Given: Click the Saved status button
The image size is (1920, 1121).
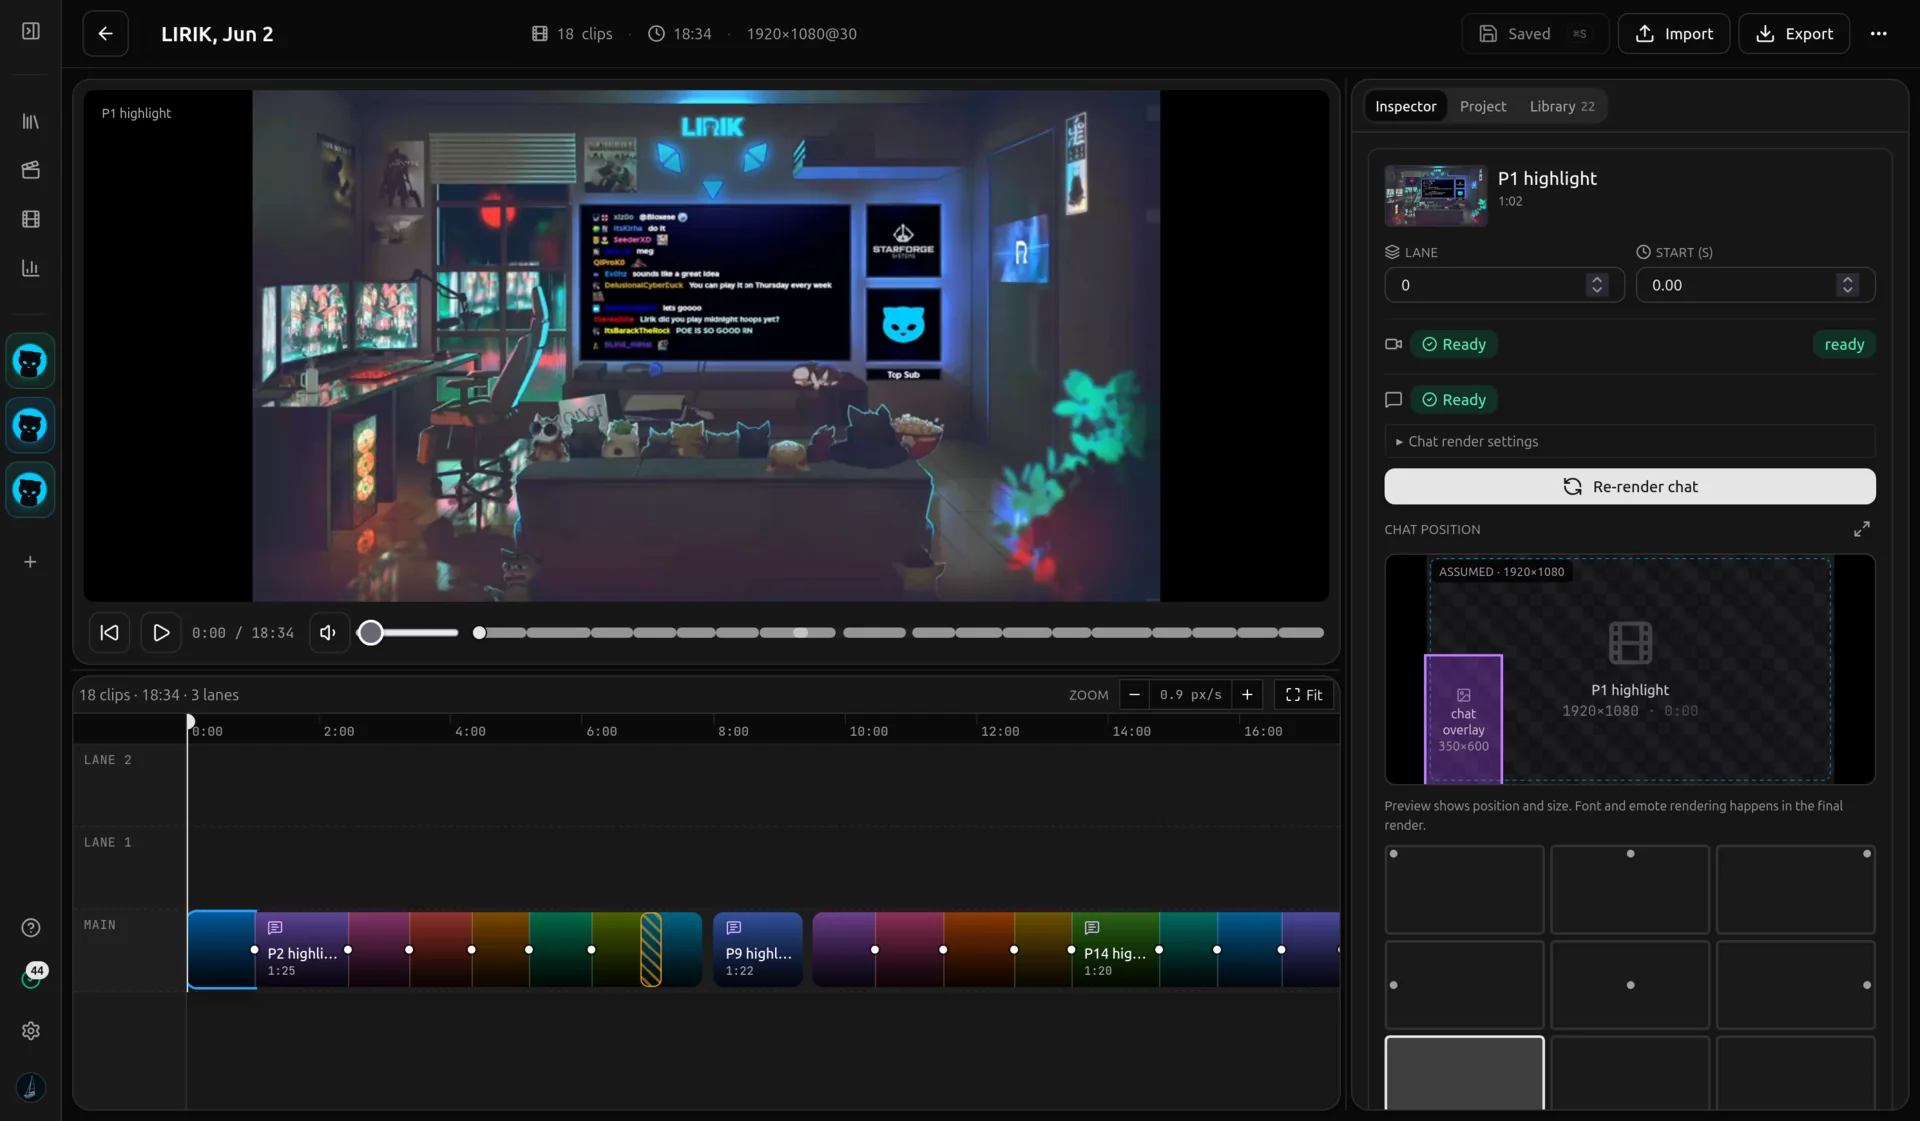Looking at the screenshot, I should tap(1535, 34).
